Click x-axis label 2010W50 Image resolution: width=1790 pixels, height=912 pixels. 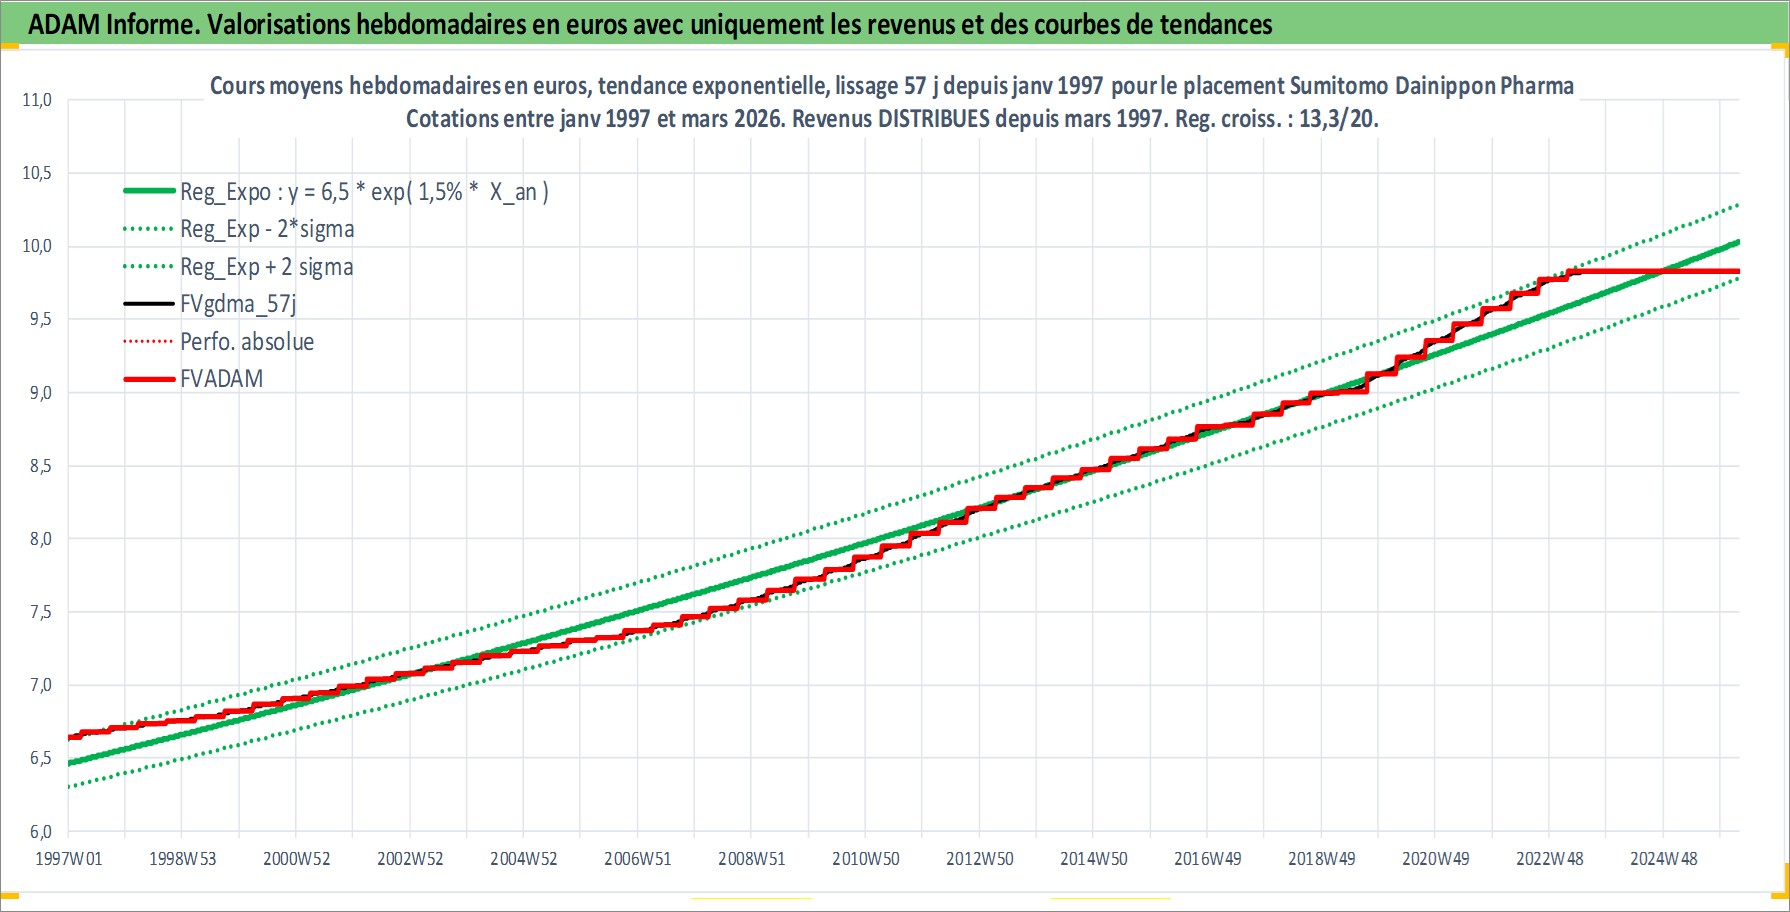865,859
